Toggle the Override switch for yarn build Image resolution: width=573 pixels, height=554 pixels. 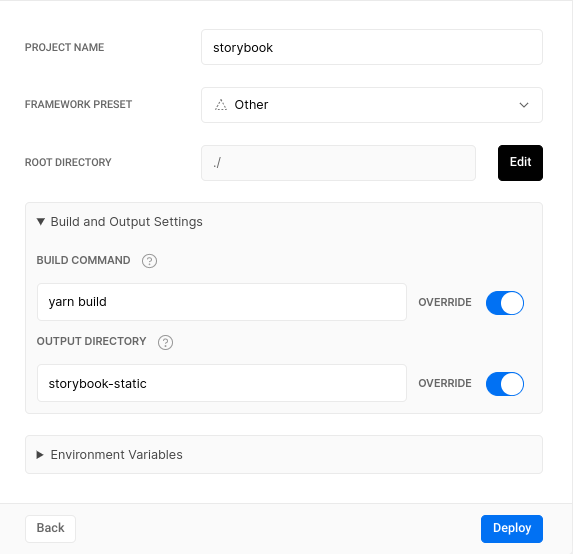tap(505, 303)
